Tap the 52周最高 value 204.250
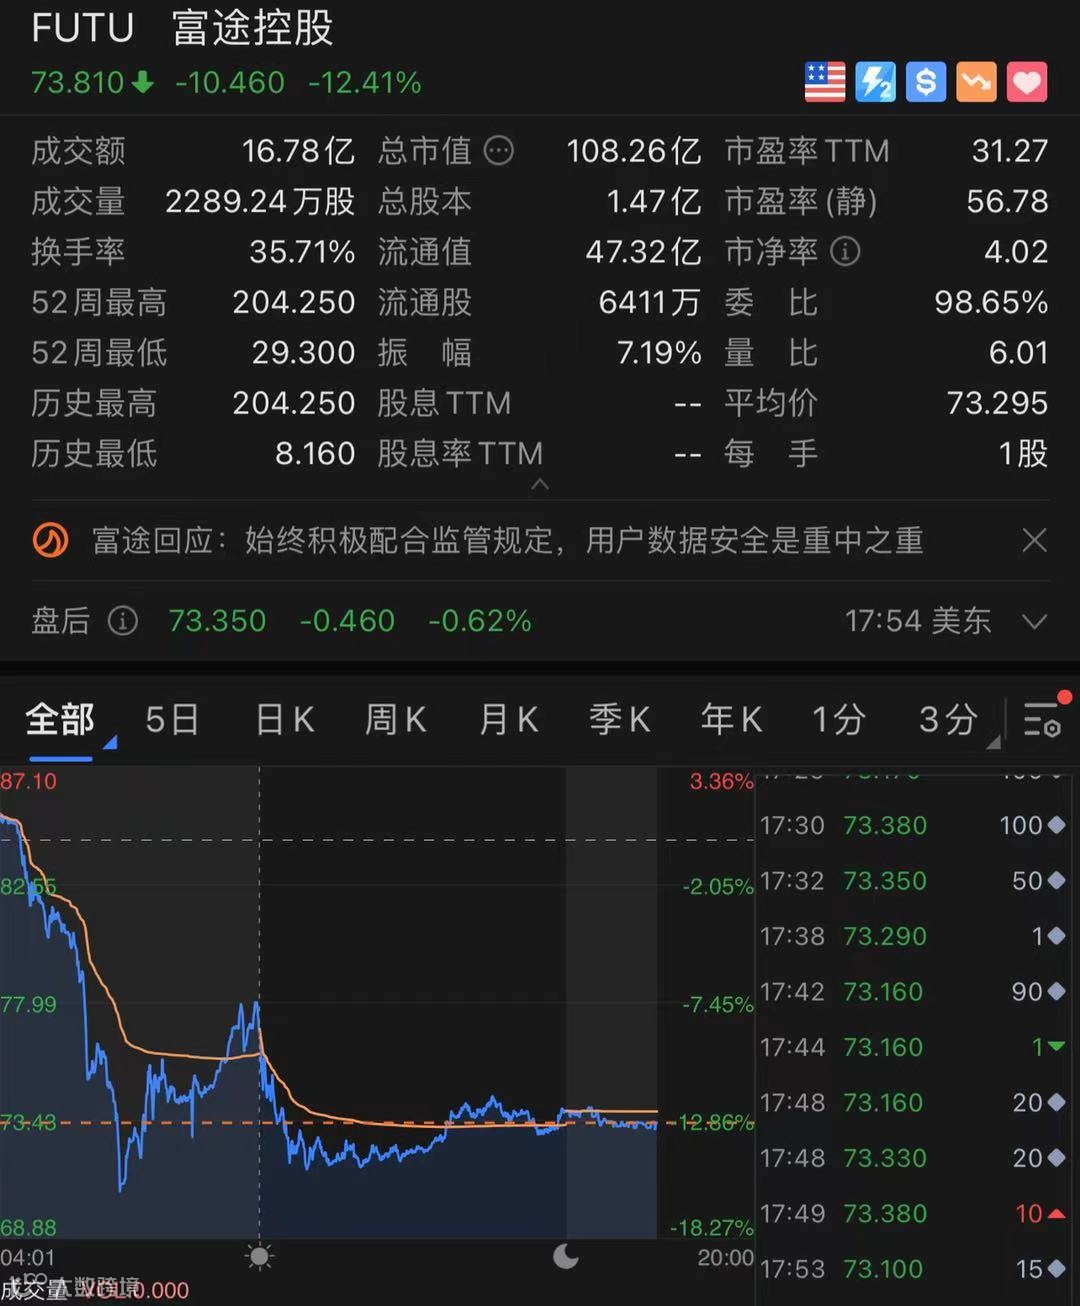Viewport: 1080px width, 1306px height. pos(294,302)
